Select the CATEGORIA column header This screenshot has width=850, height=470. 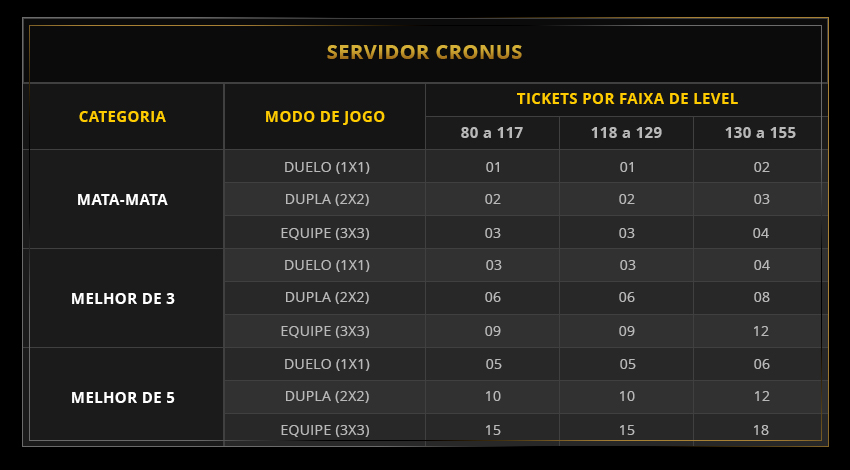[122, 116]
